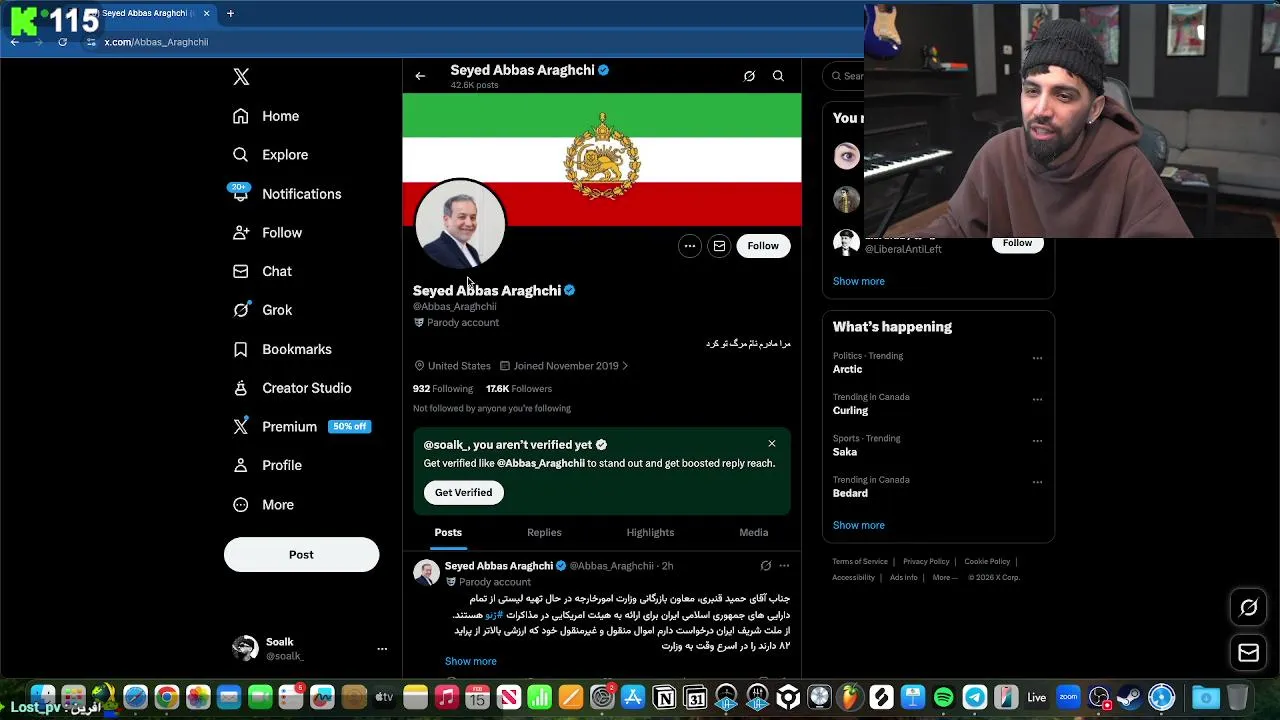This screenshot has height=720, width=1280.
Task: Follow Seyed Abbas Araghchi
Action: 763,246
